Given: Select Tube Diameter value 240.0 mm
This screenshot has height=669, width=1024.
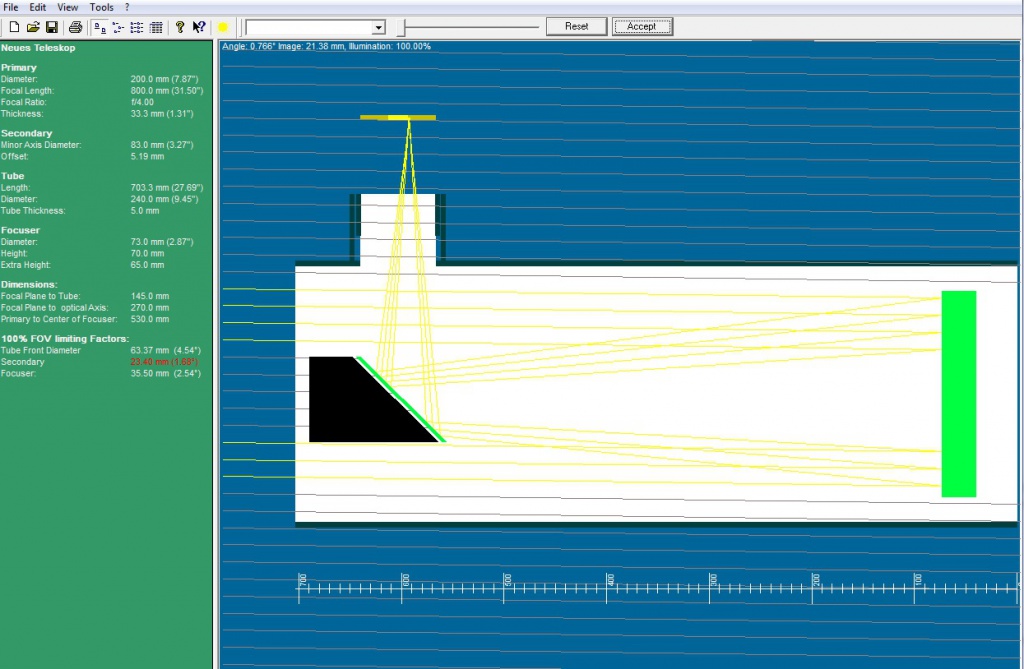Looking at the screenshot, I should pyautogui.click(x=164, y=199).
